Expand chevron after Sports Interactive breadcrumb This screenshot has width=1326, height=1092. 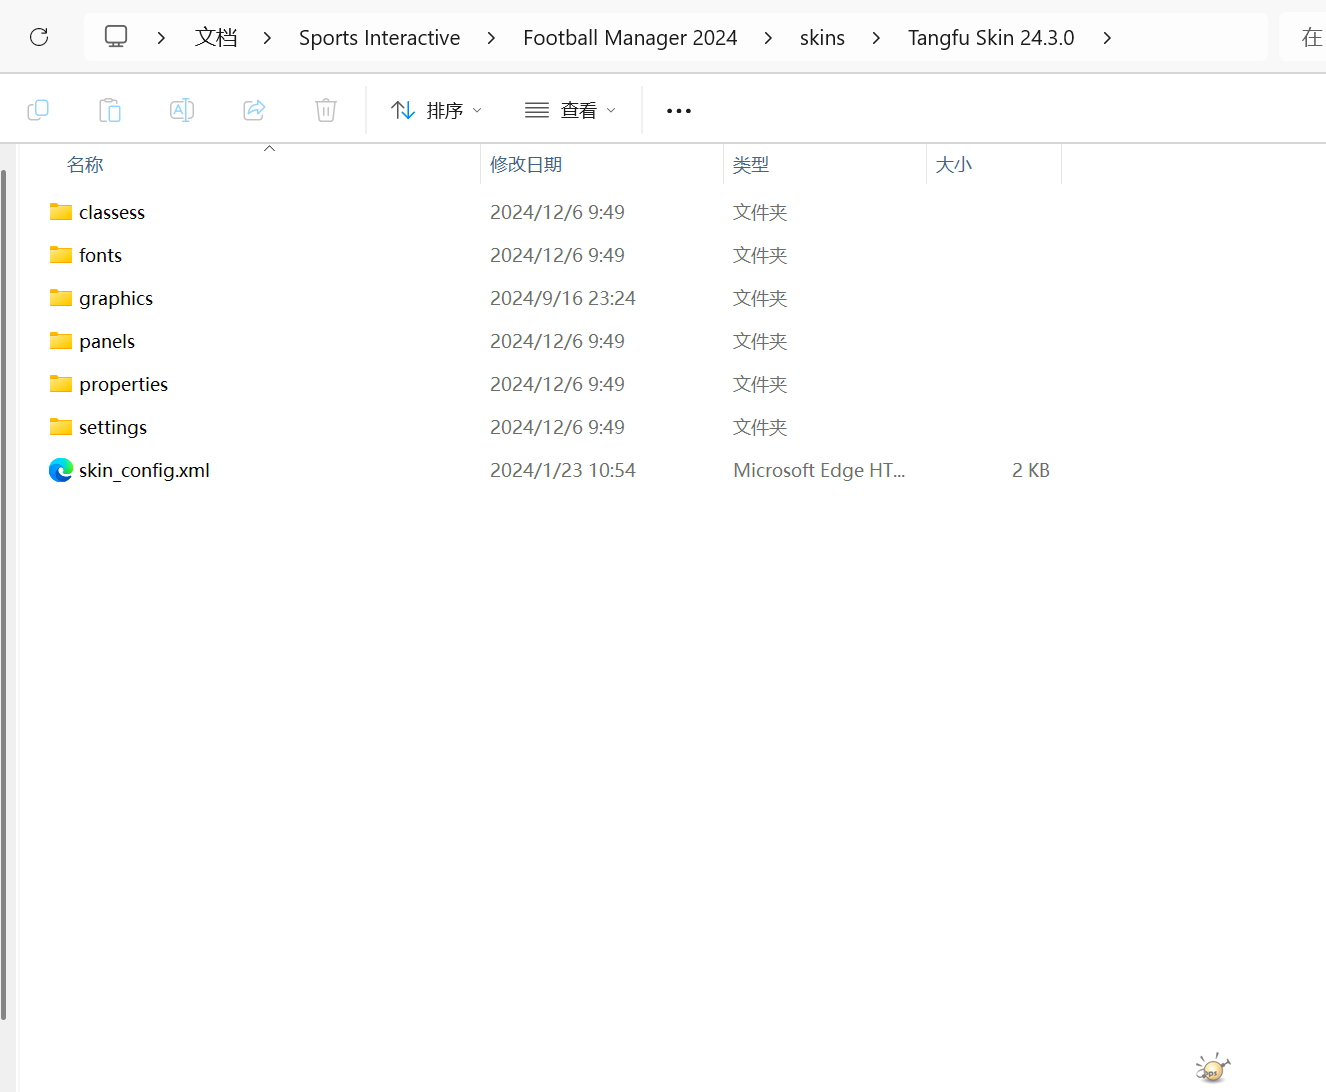(x=491, y=38)
